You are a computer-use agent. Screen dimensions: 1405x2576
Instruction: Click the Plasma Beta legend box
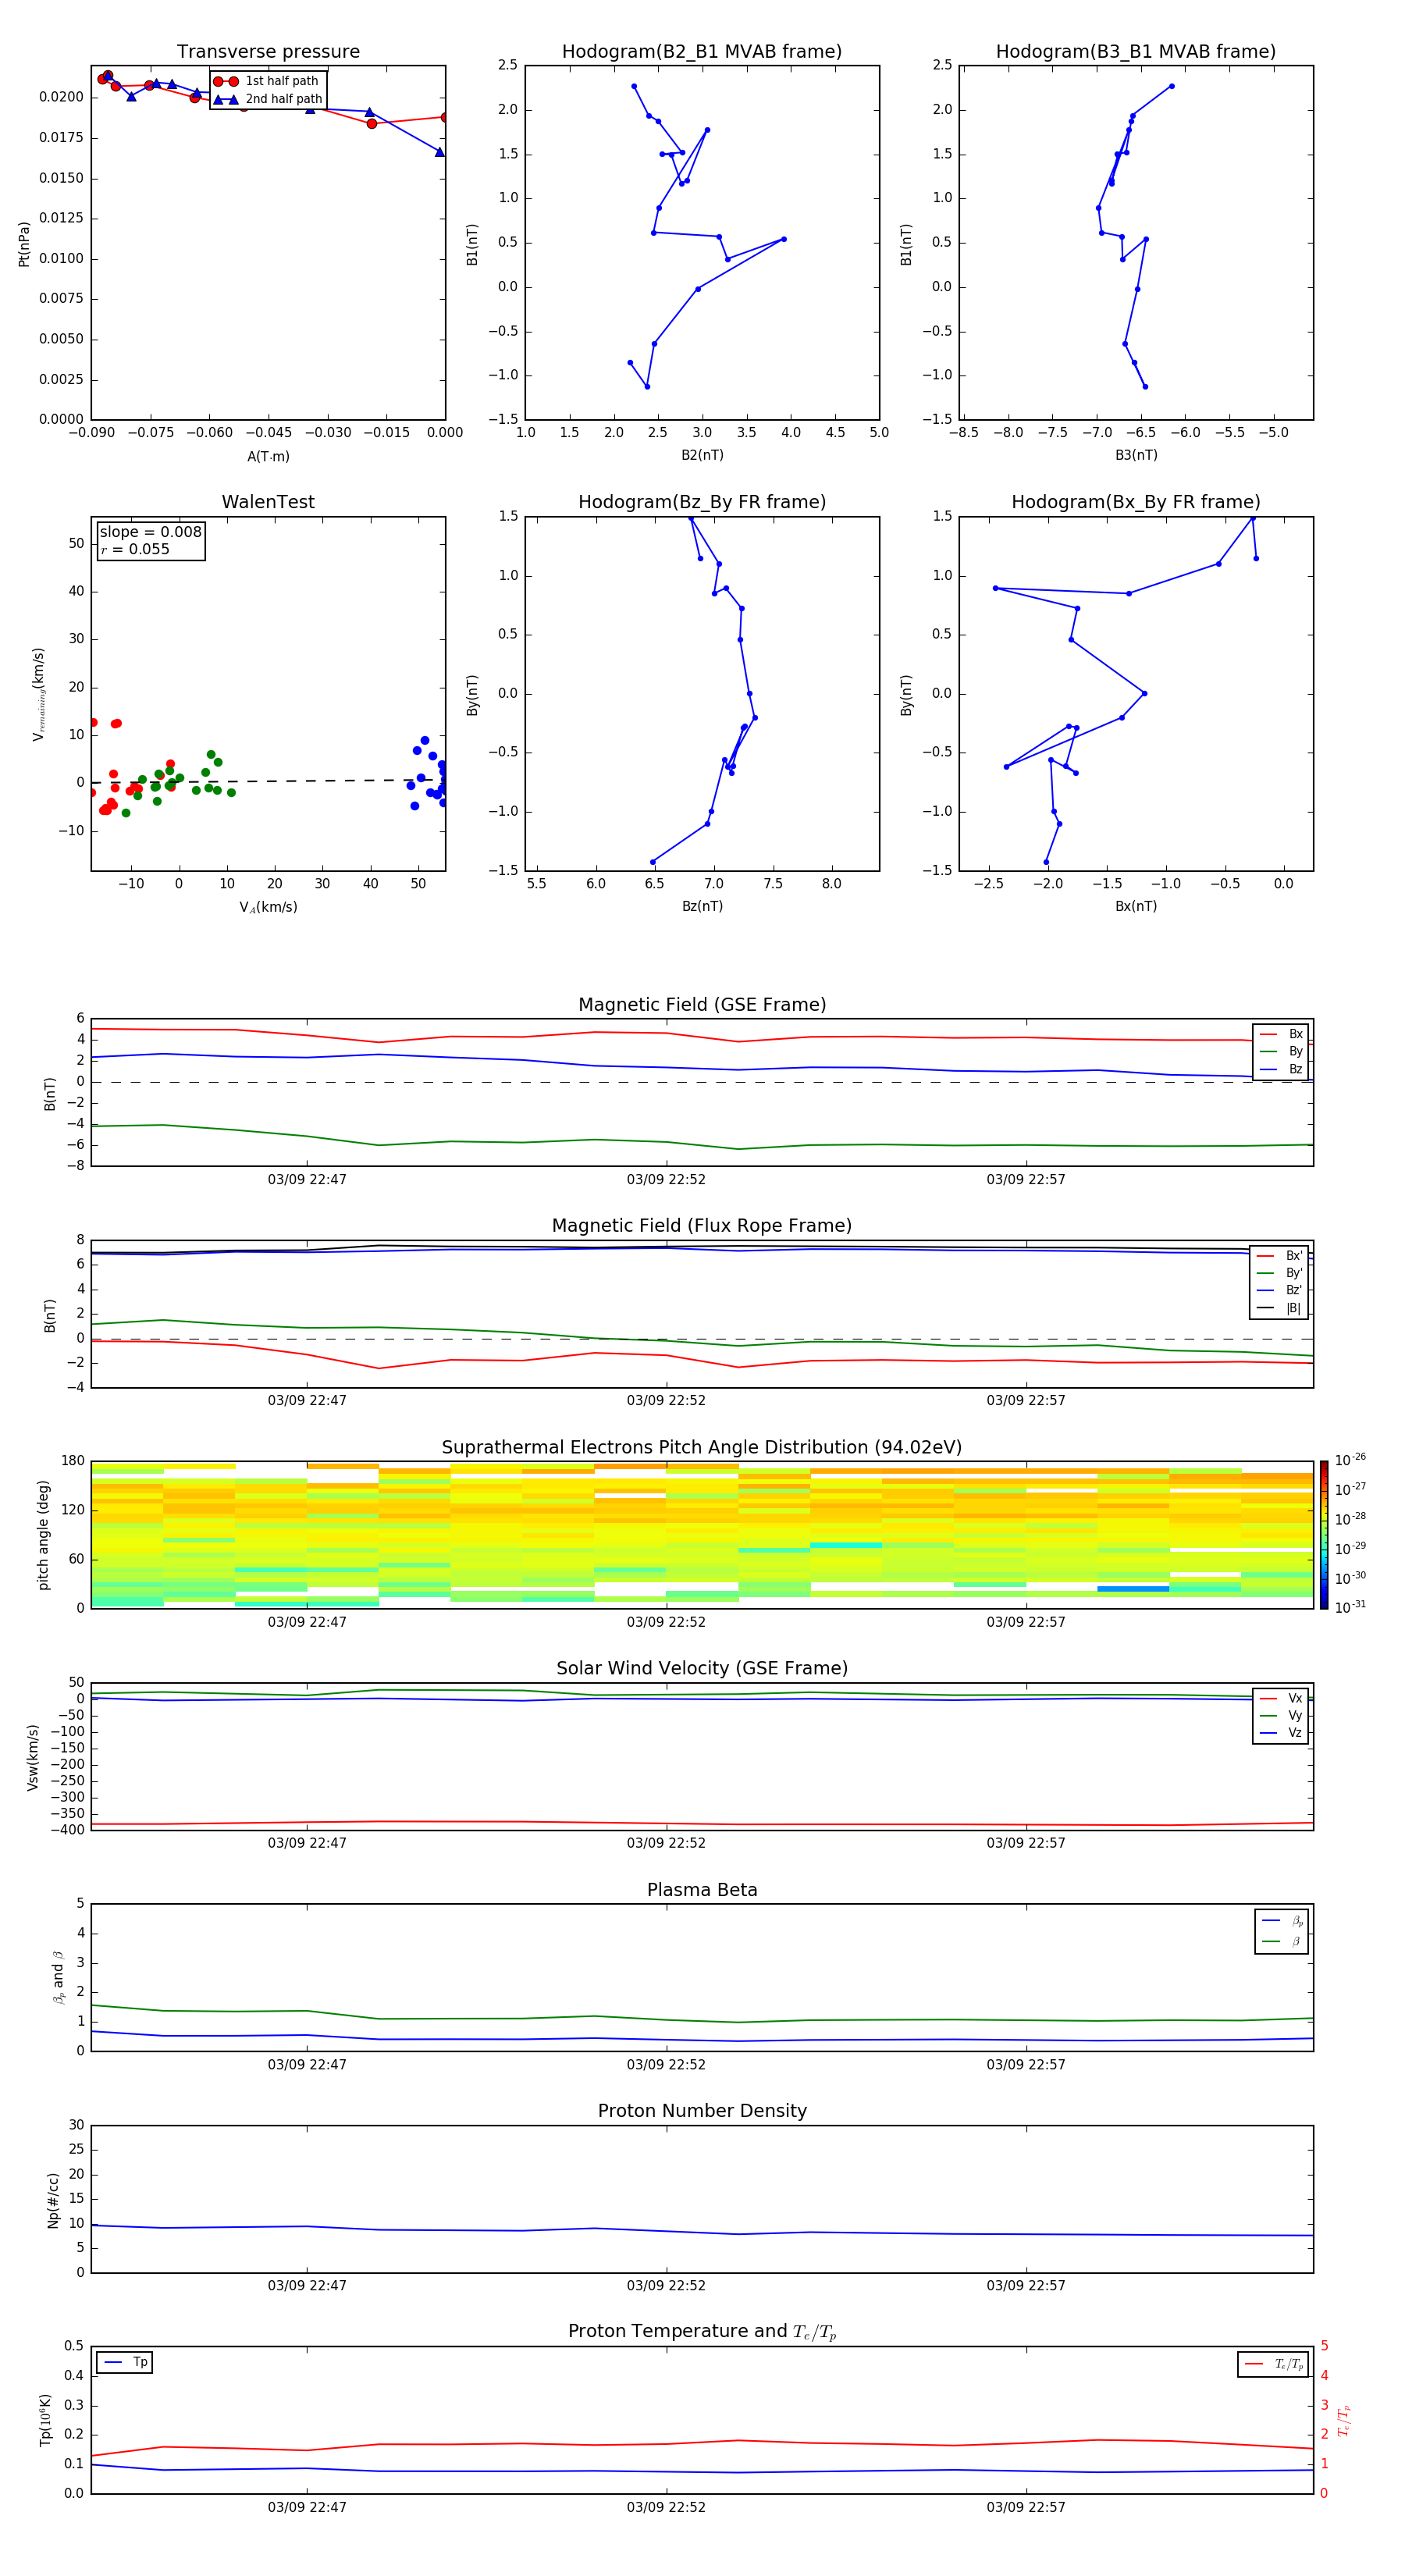(x=1281, y=1931)
